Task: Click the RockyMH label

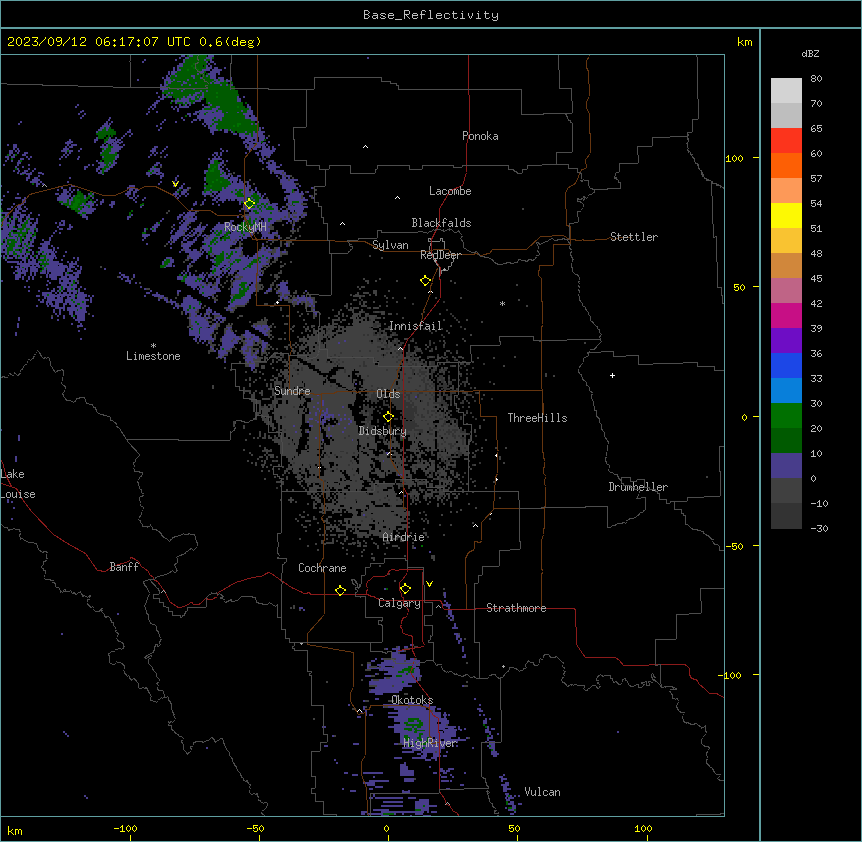Action: 245,227
